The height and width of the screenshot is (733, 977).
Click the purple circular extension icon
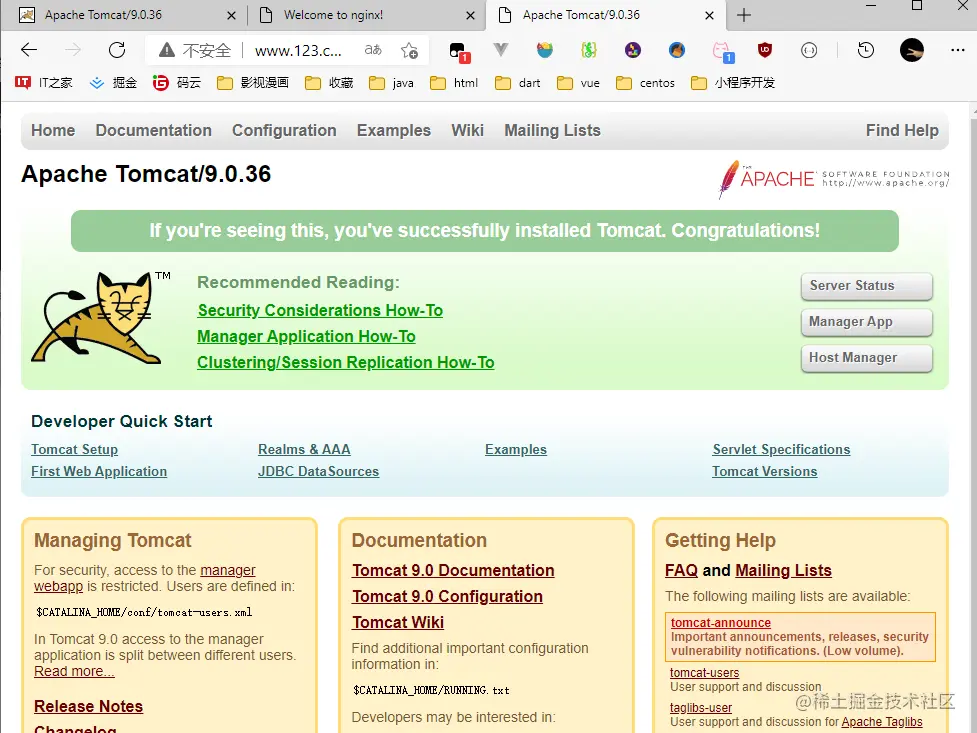pos(633,50)
